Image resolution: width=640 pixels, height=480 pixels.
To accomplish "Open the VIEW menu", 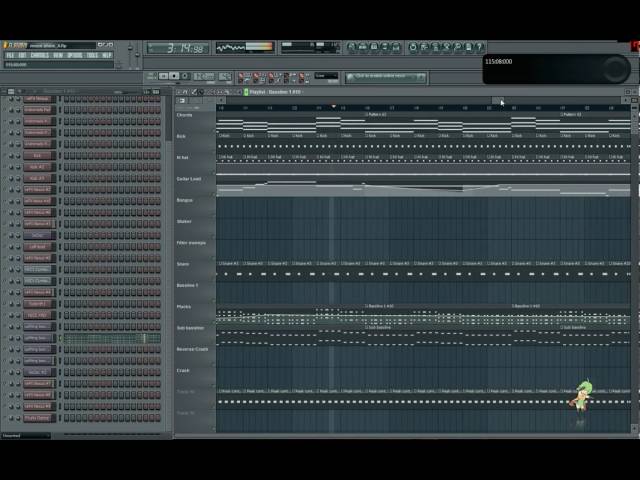I will pyautogui.click(x=58, y=55).
